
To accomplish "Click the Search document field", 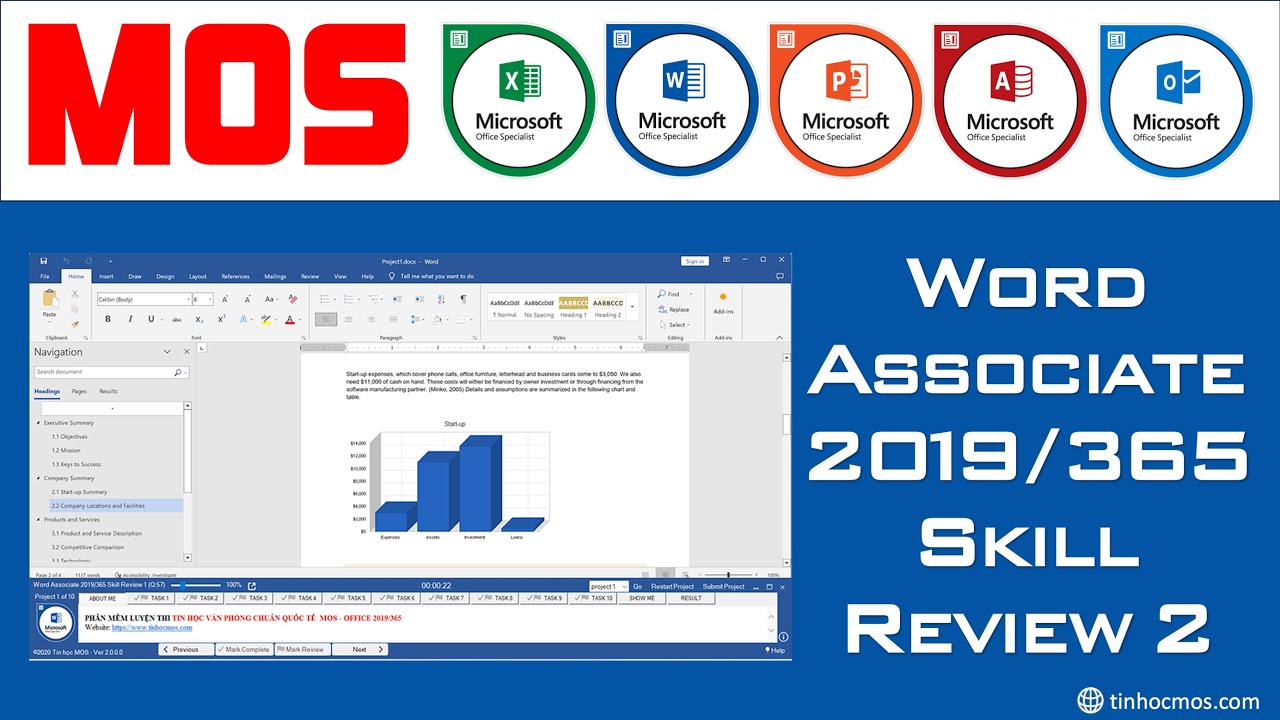I will click(x=111, y=372).
